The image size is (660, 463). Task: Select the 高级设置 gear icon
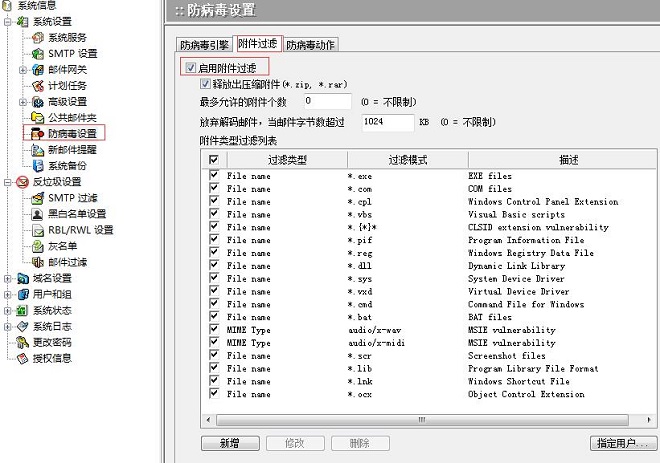tap(38, 101)
